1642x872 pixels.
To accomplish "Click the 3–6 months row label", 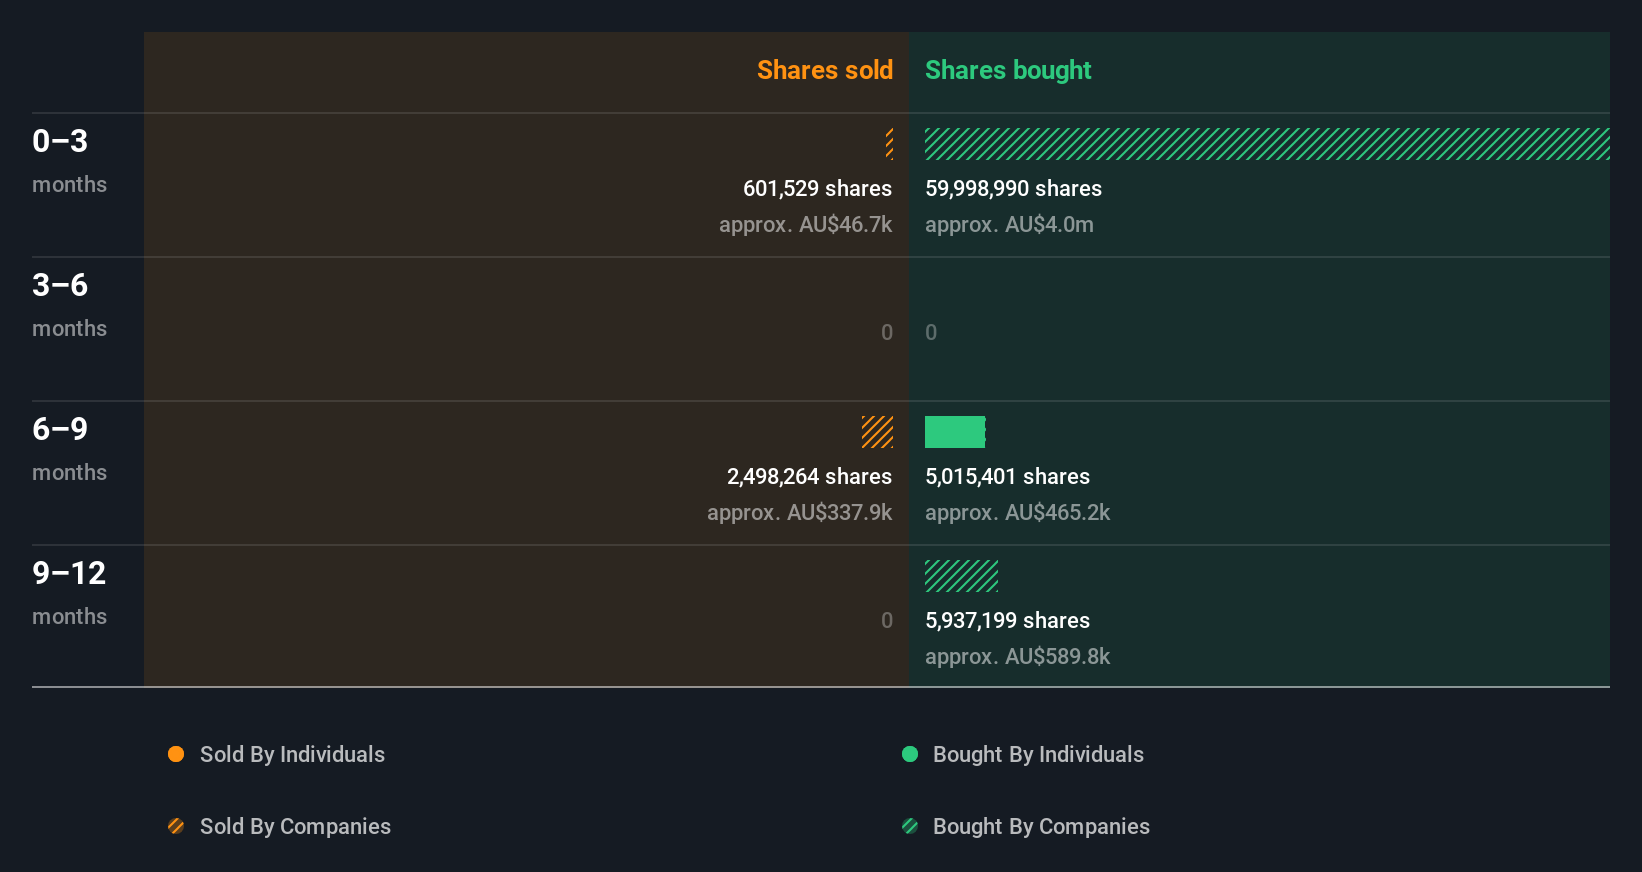I will click(x=69, y=305).
